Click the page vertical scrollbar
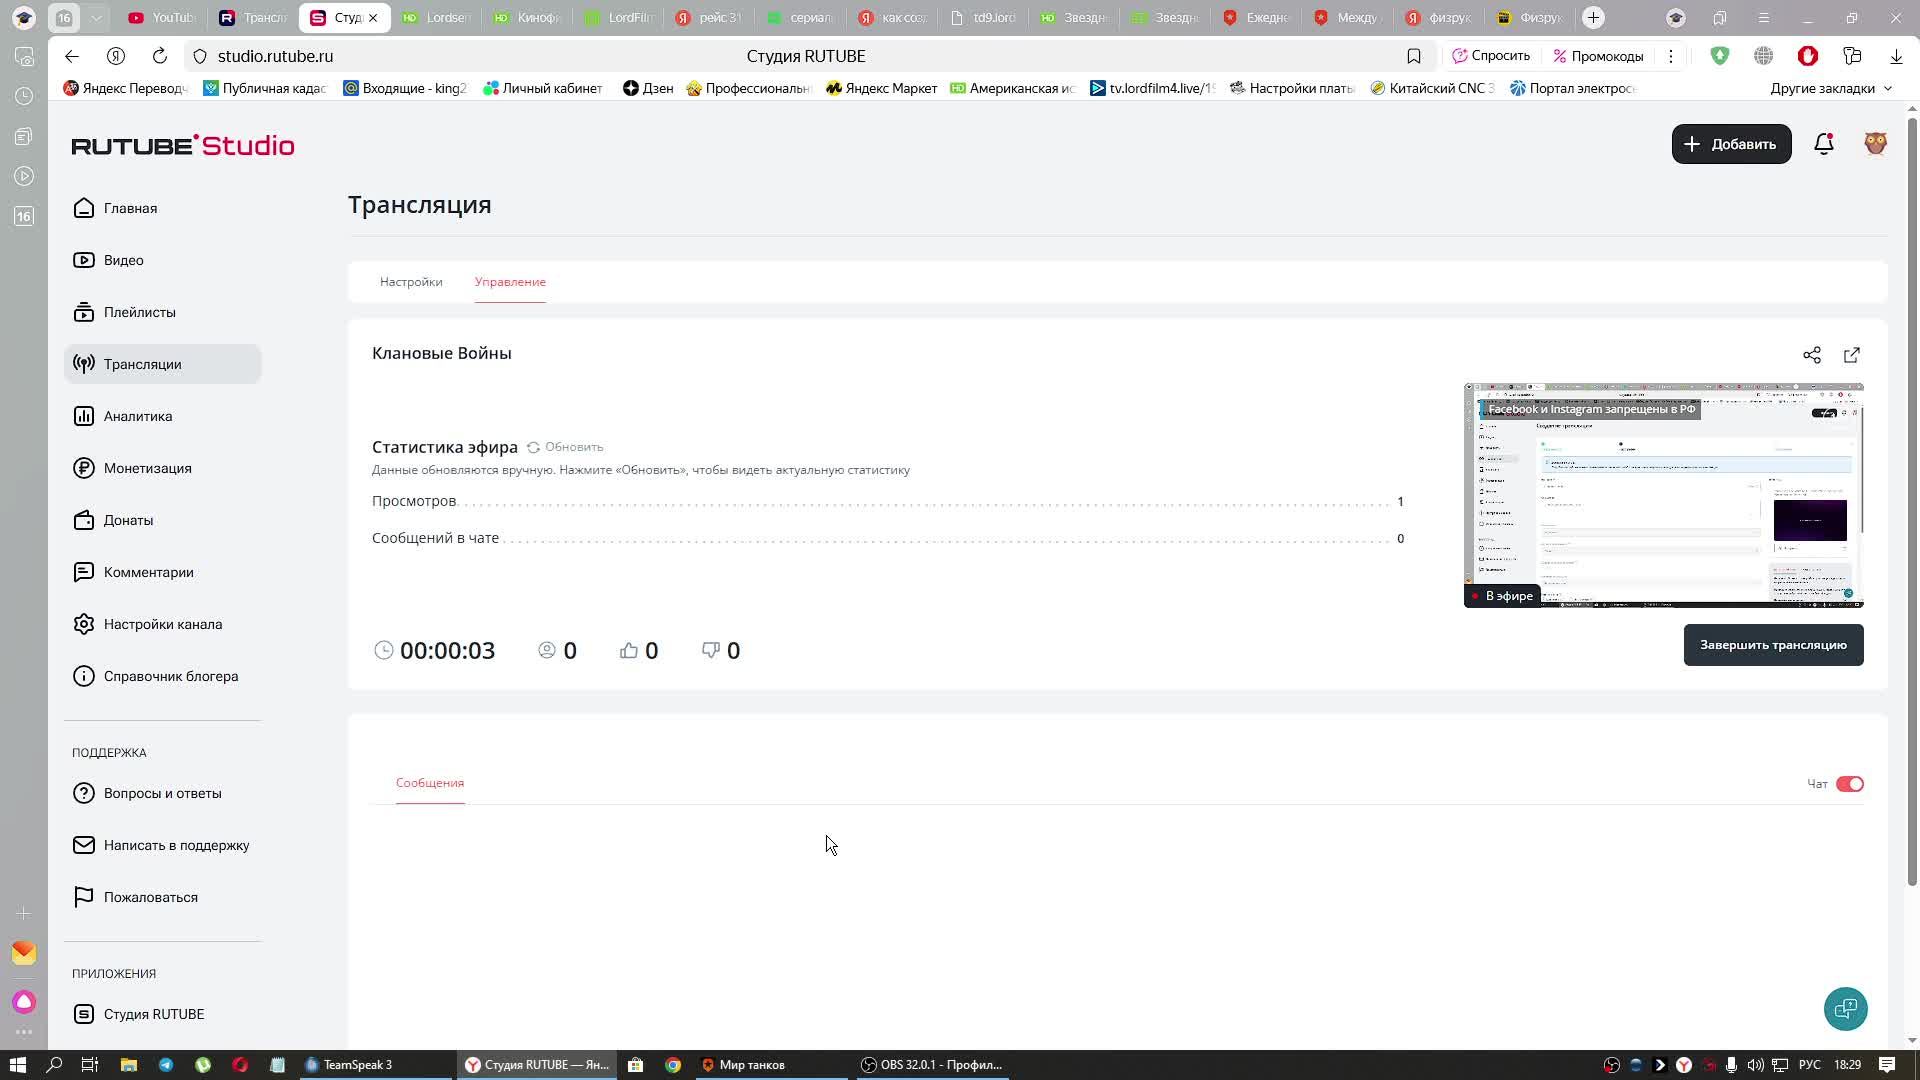Screen dimensions: 1920x1080 point(1912,500)
